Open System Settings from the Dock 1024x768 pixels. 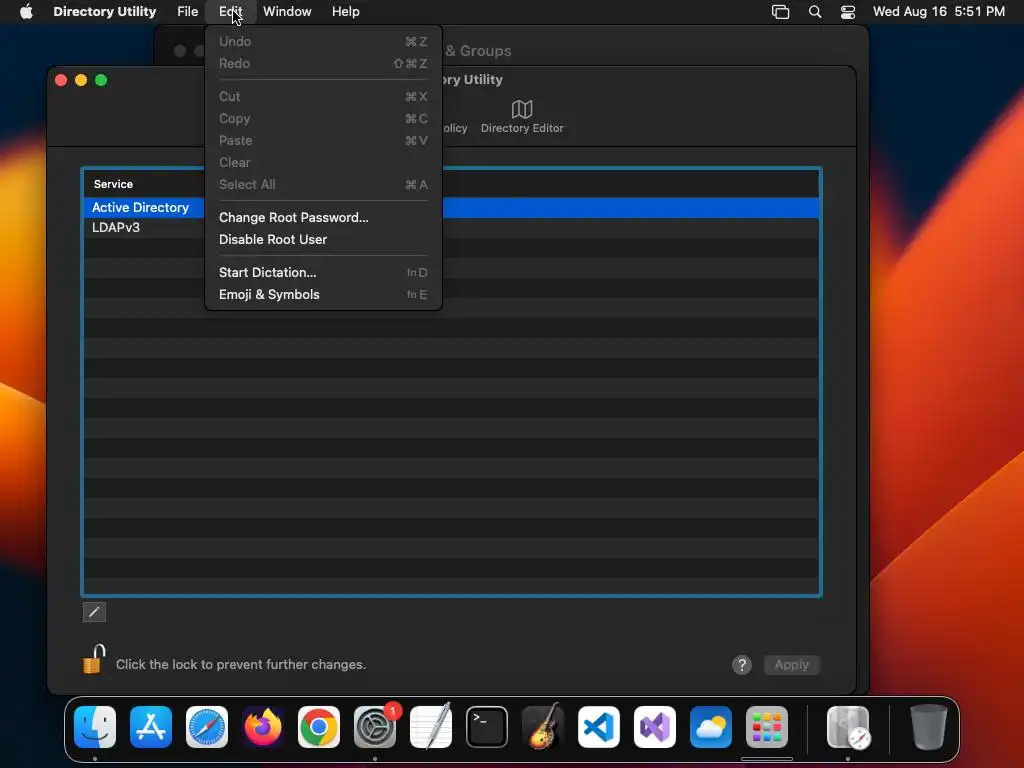point(375,727)
